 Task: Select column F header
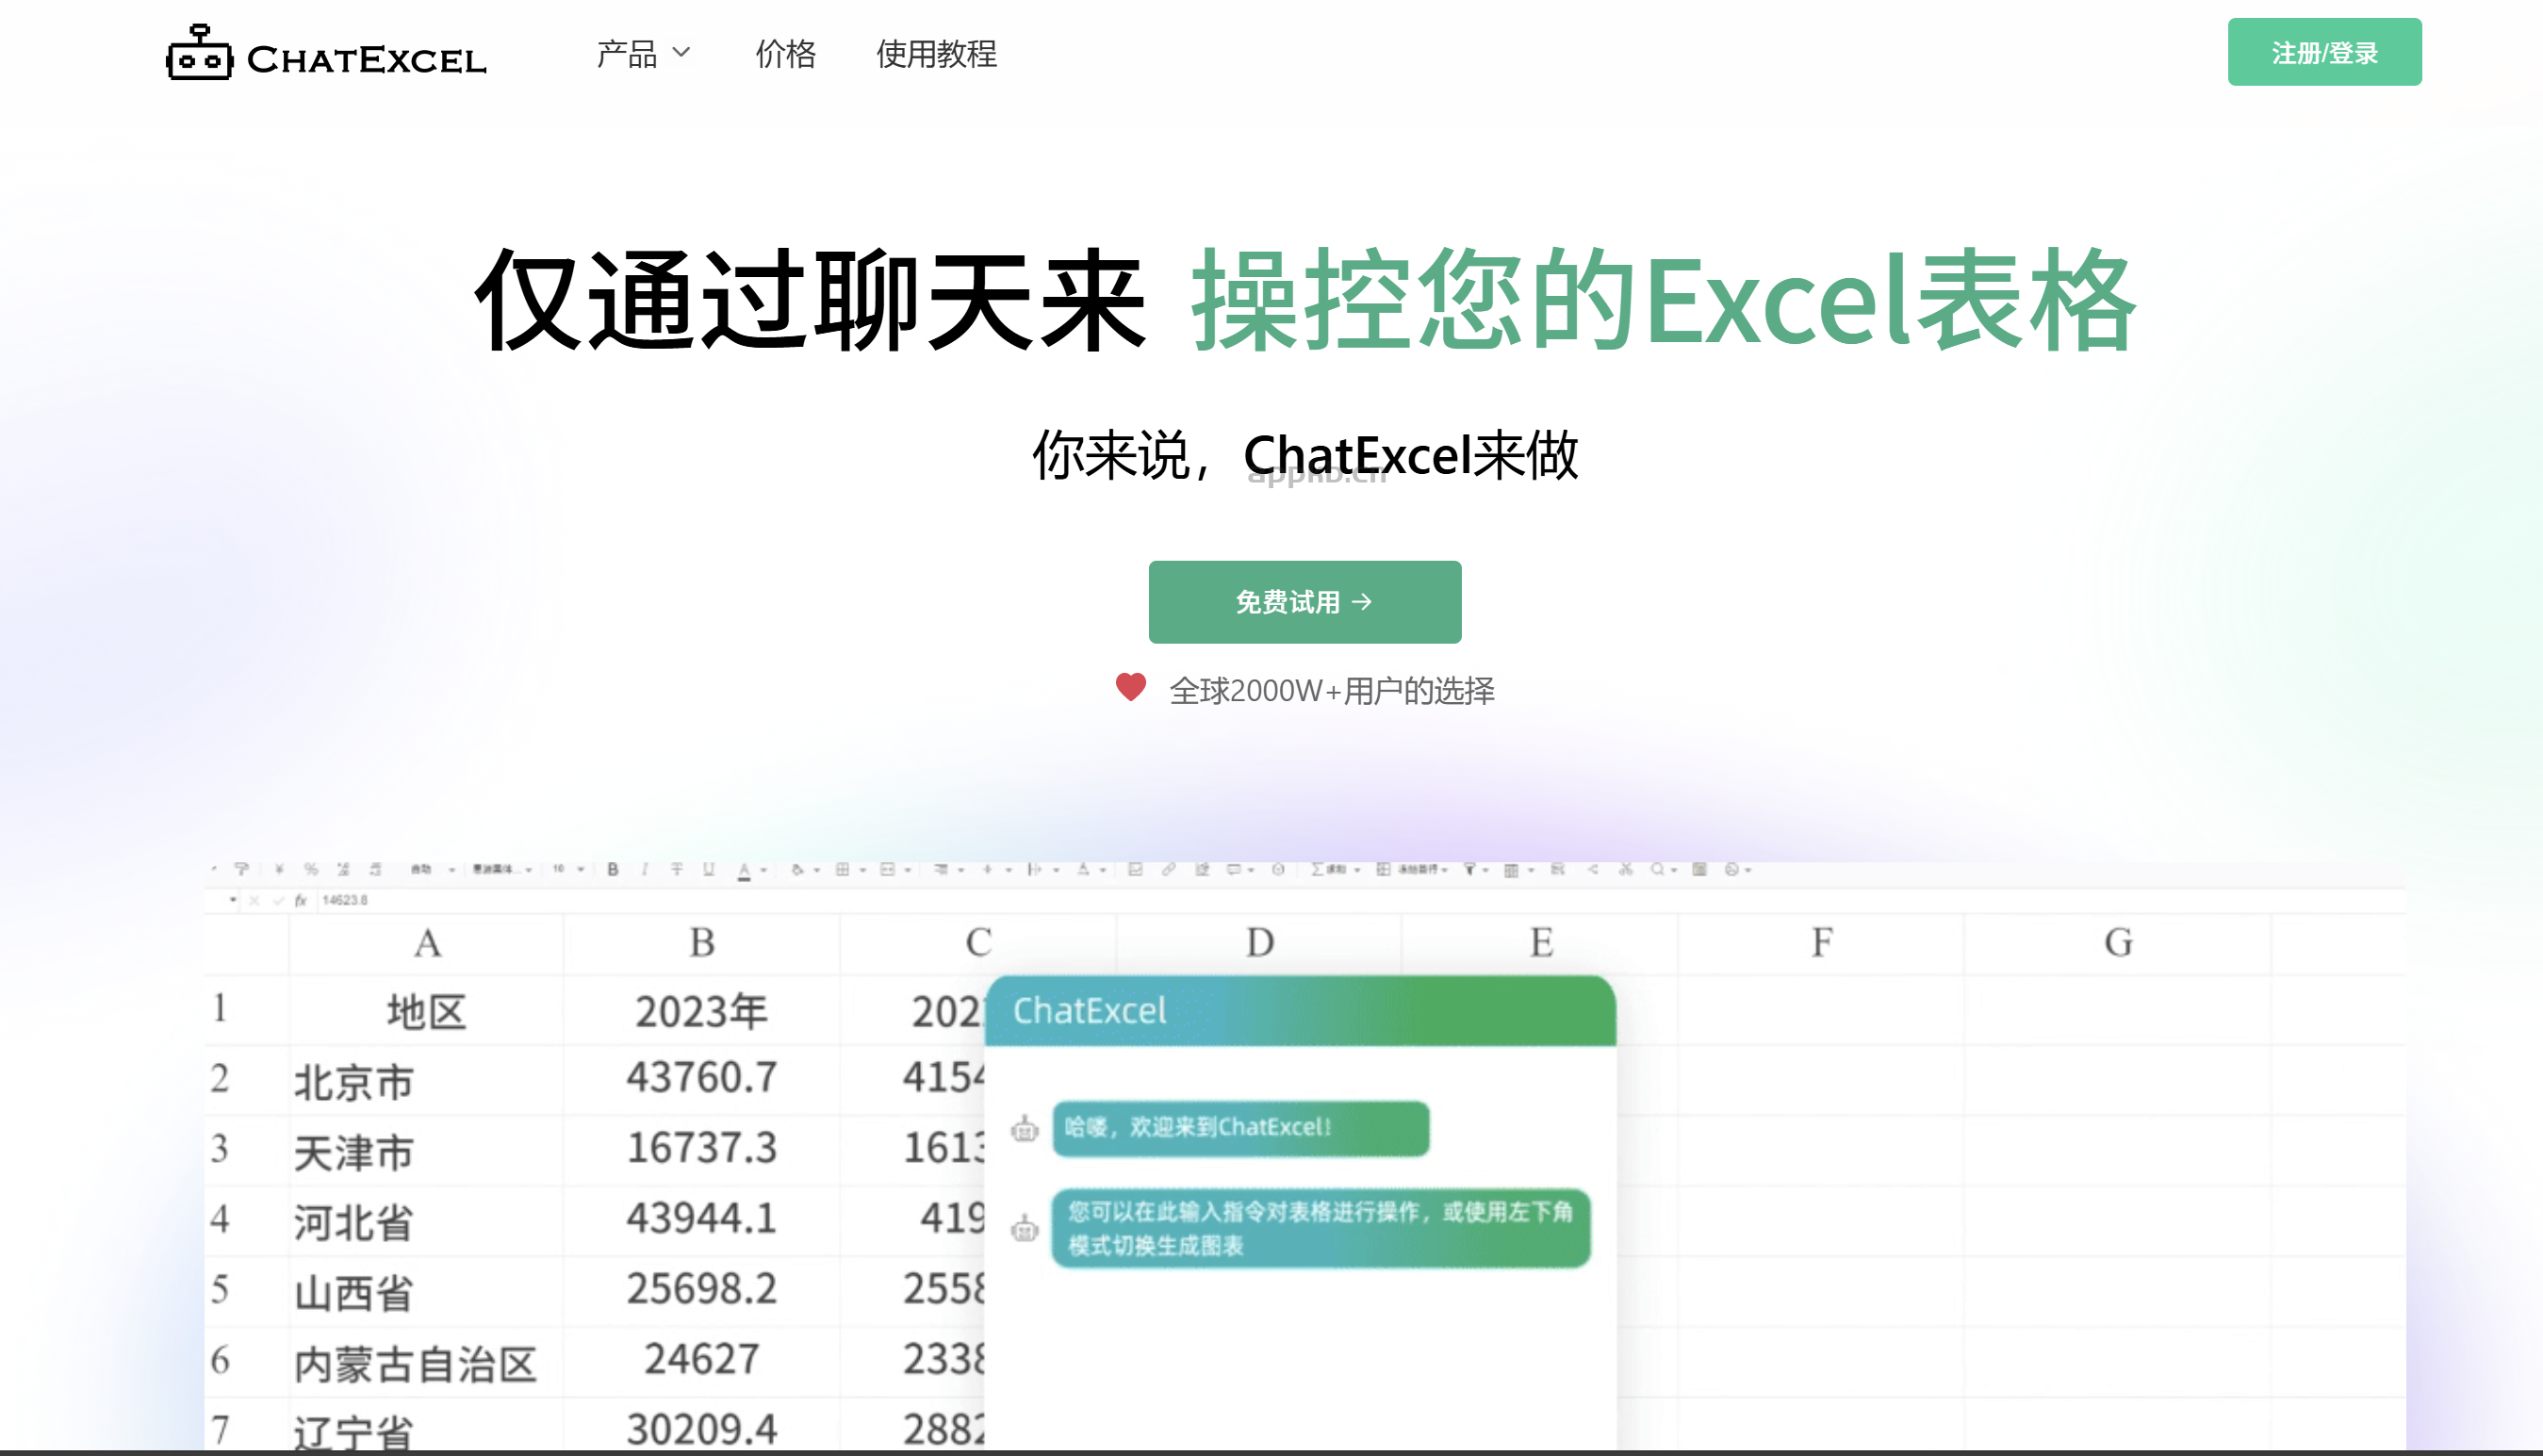pos(1821,943)
